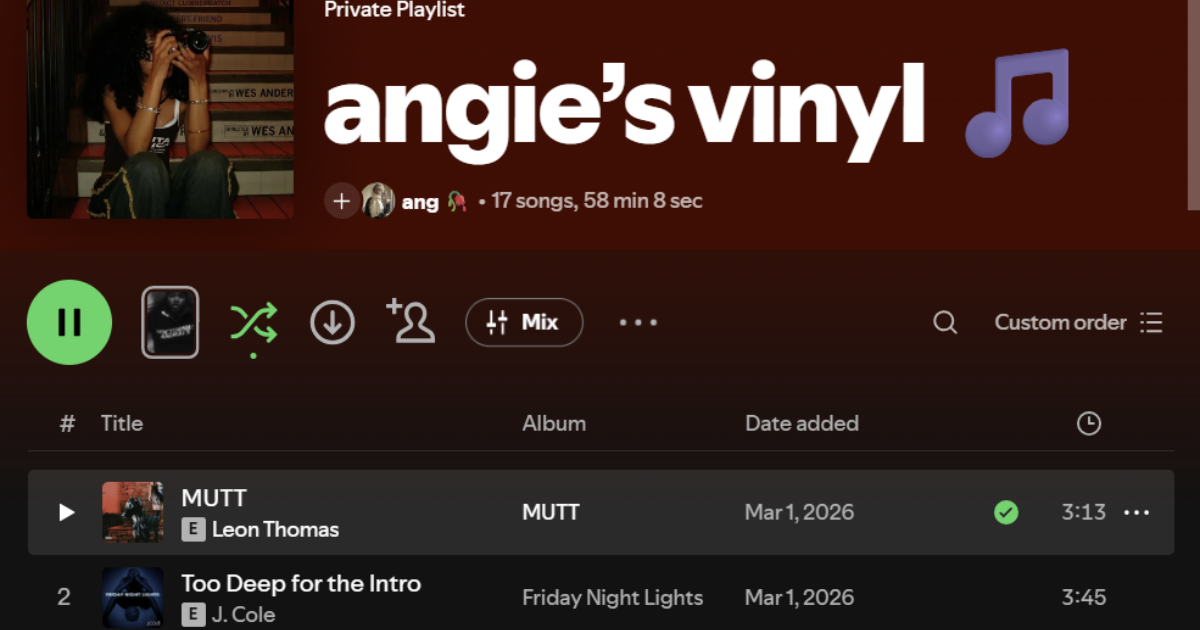Viewport: 1200px width, 630px height.
Task: Open the Custom order sort dropdown
Action: [x=1078, y=322]
